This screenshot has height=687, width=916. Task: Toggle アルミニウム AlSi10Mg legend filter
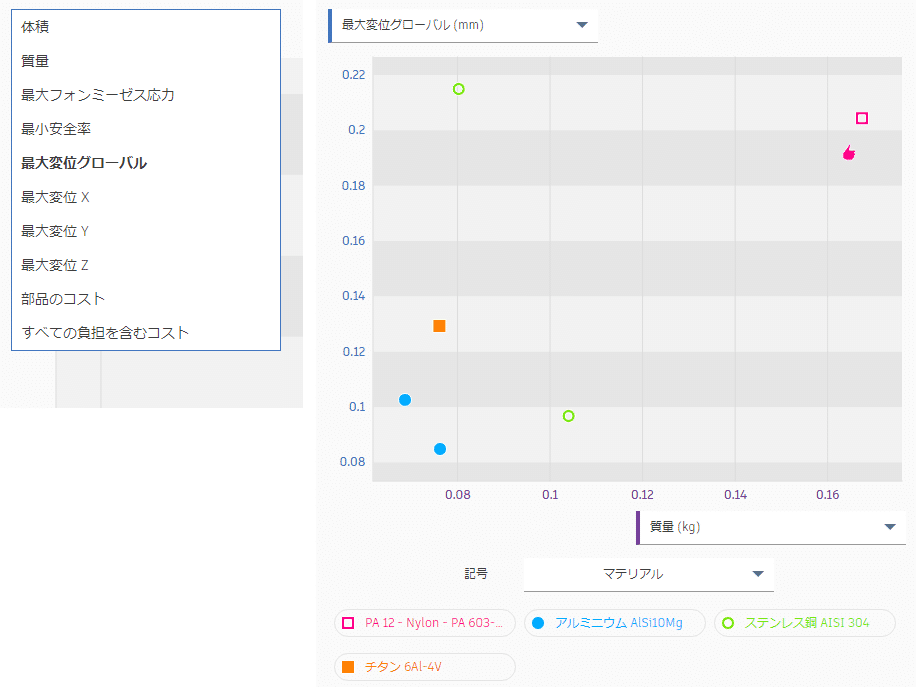(x=615, y=623)
